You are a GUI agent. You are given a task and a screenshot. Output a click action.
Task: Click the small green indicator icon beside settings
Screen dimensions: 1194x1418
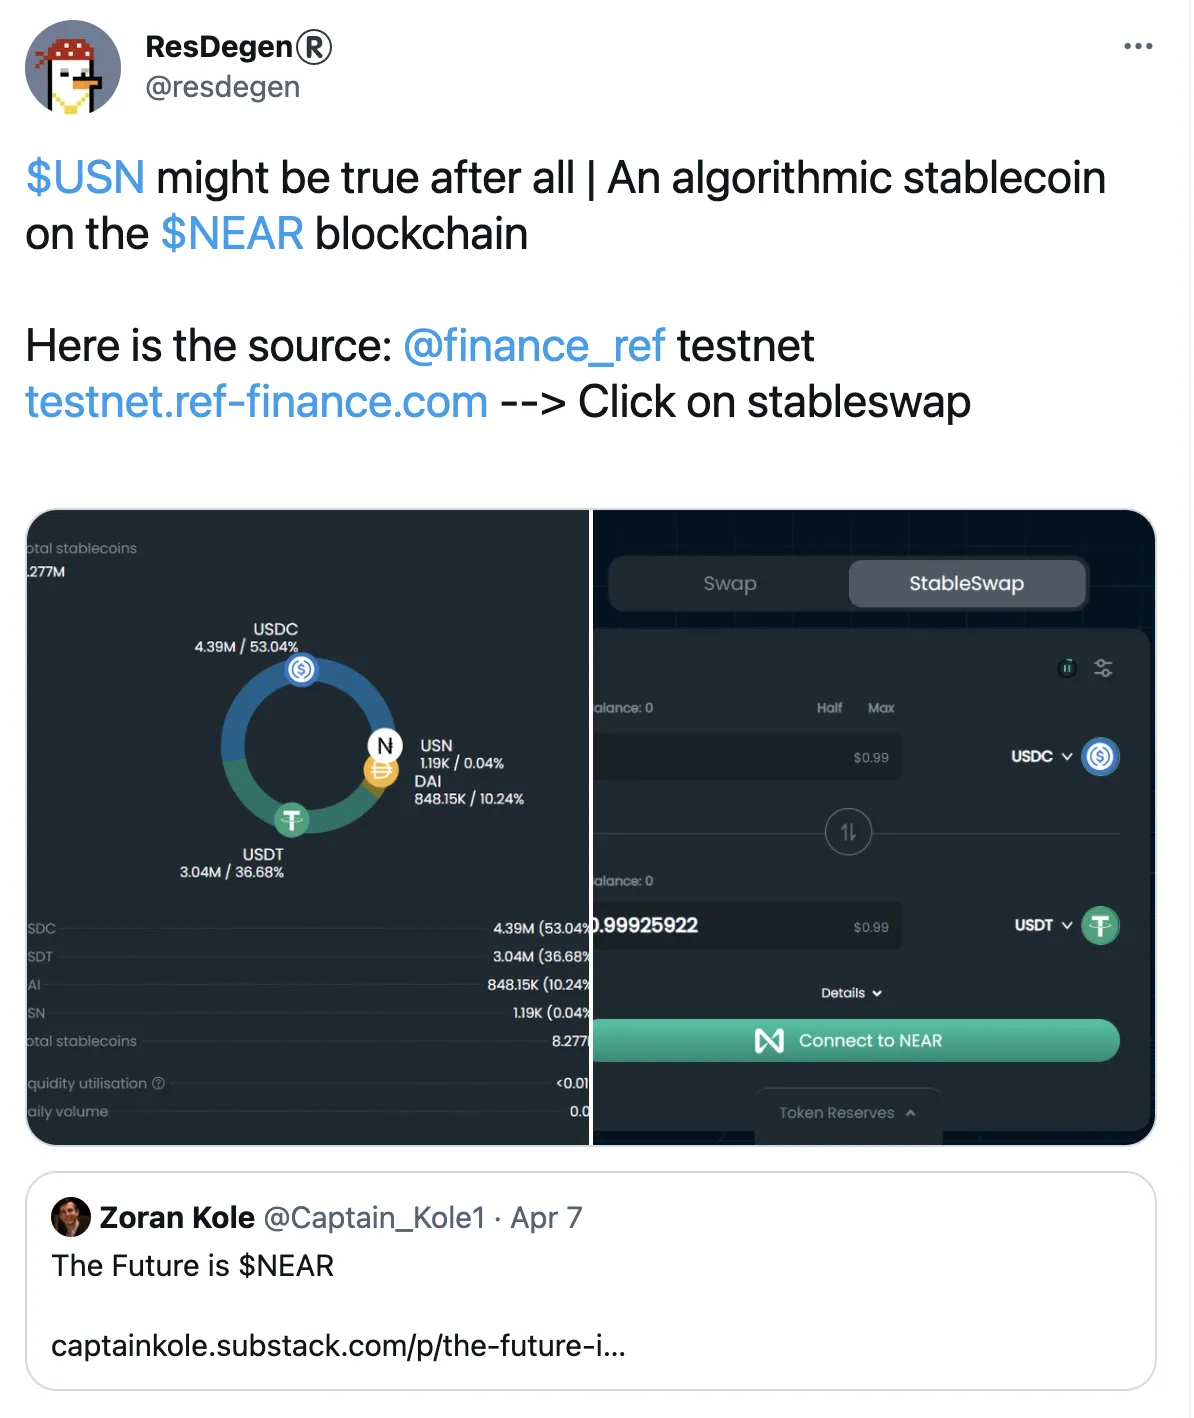tap(1067, 668)
